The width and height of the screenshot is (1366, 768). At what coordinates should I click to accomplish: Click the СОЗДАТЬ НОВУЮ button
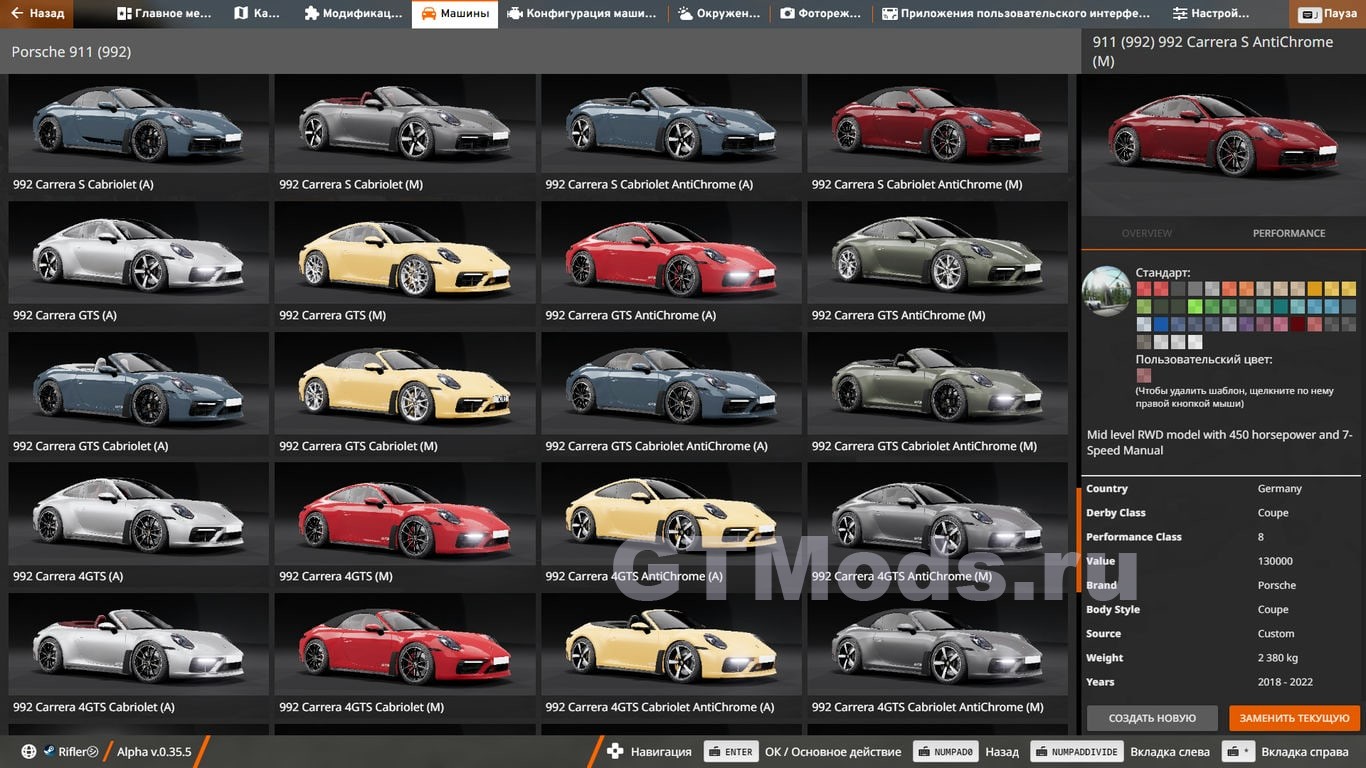coord(1152,718)
